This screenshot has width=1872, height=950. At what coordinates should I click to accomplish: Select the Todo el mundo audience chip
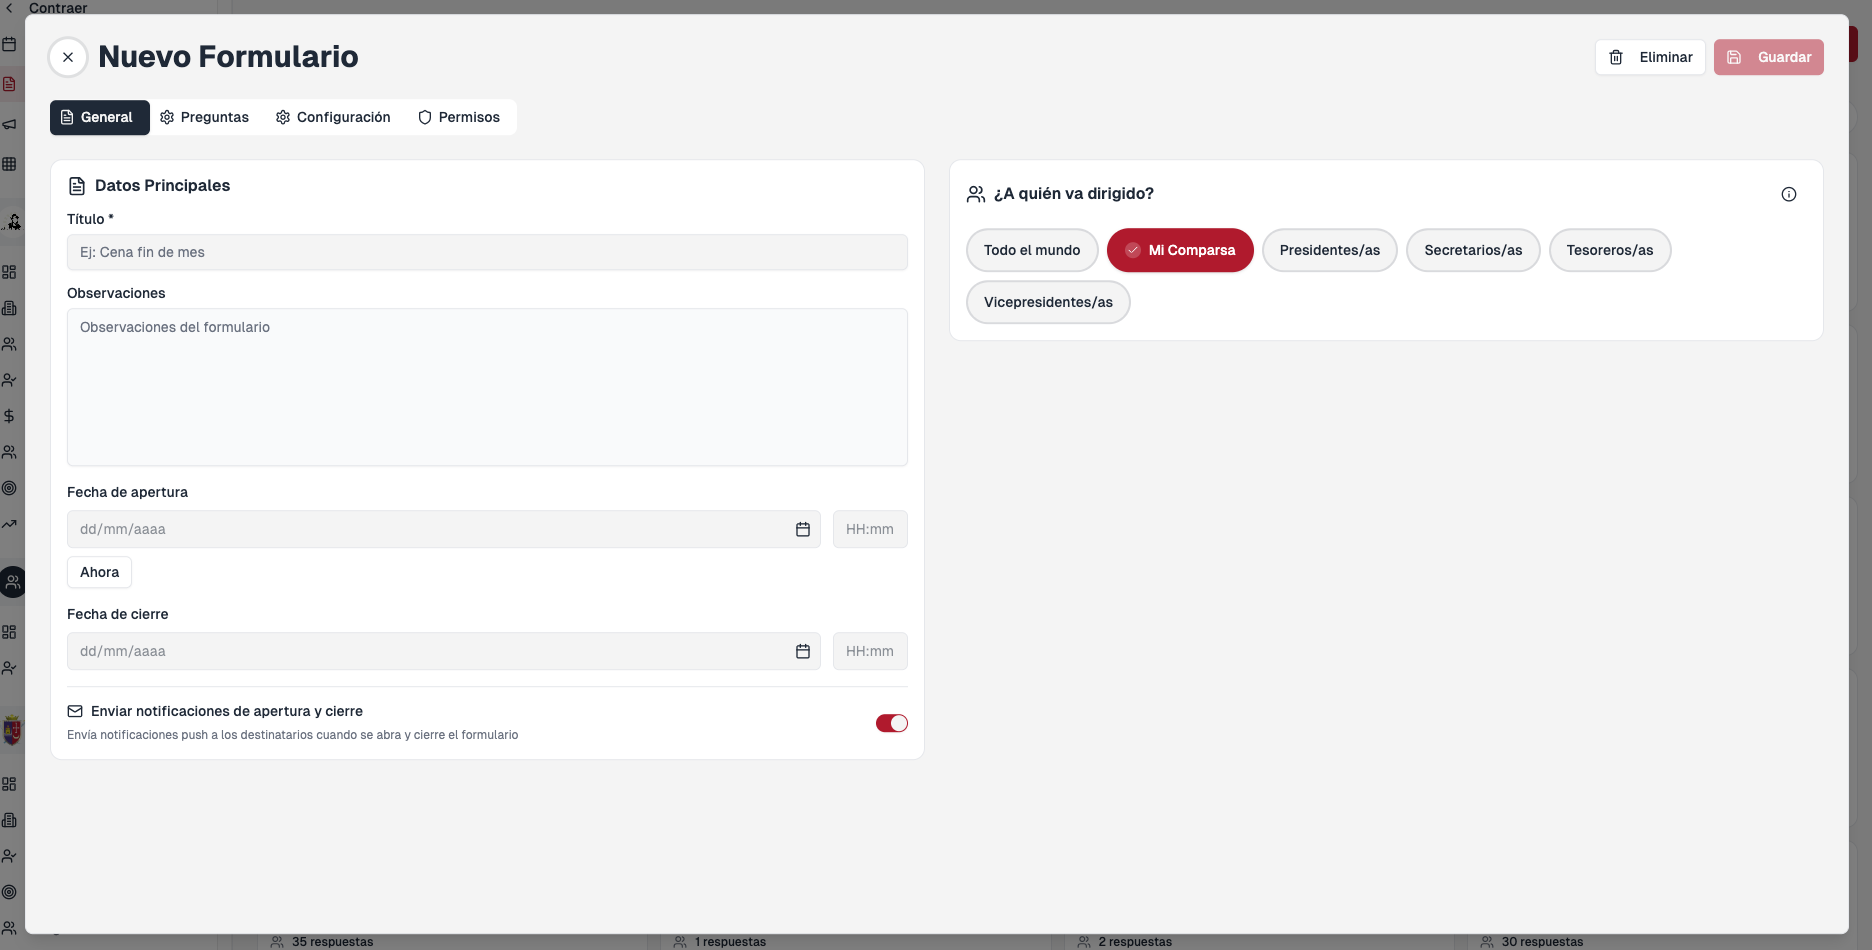click(x=1032, y=250)
